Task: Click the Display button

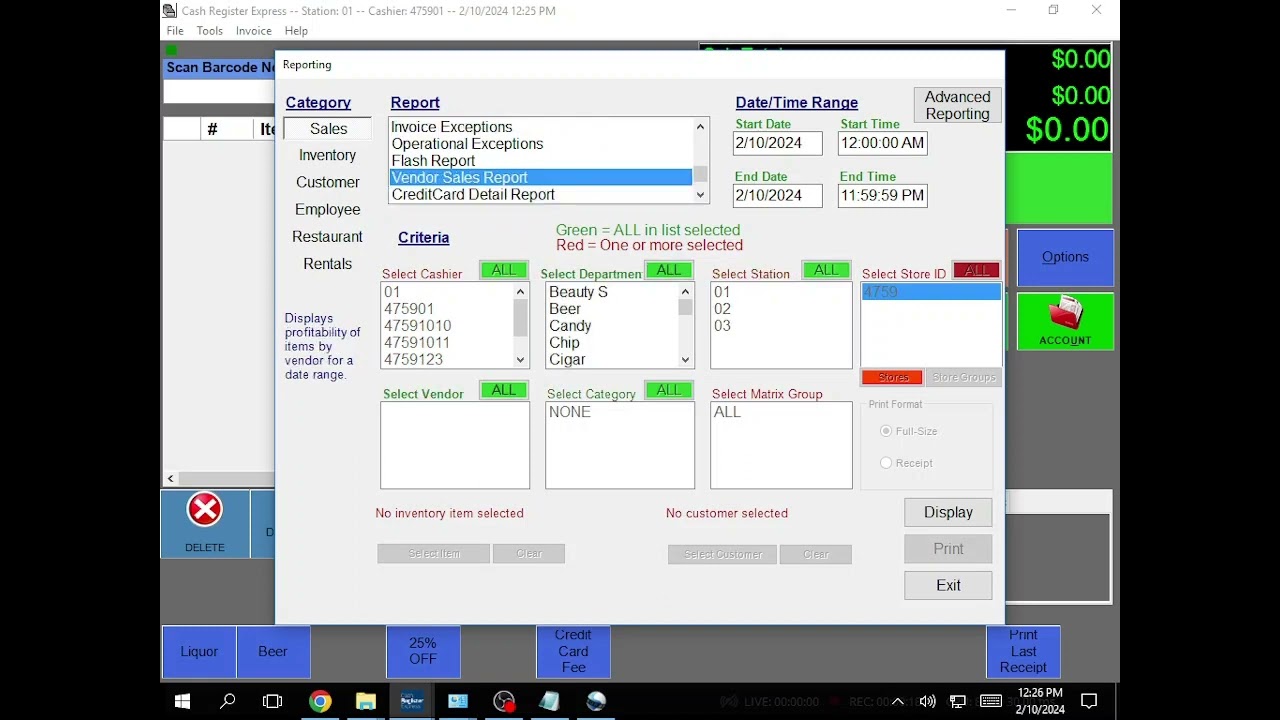Action: click(x=948, y=512)
